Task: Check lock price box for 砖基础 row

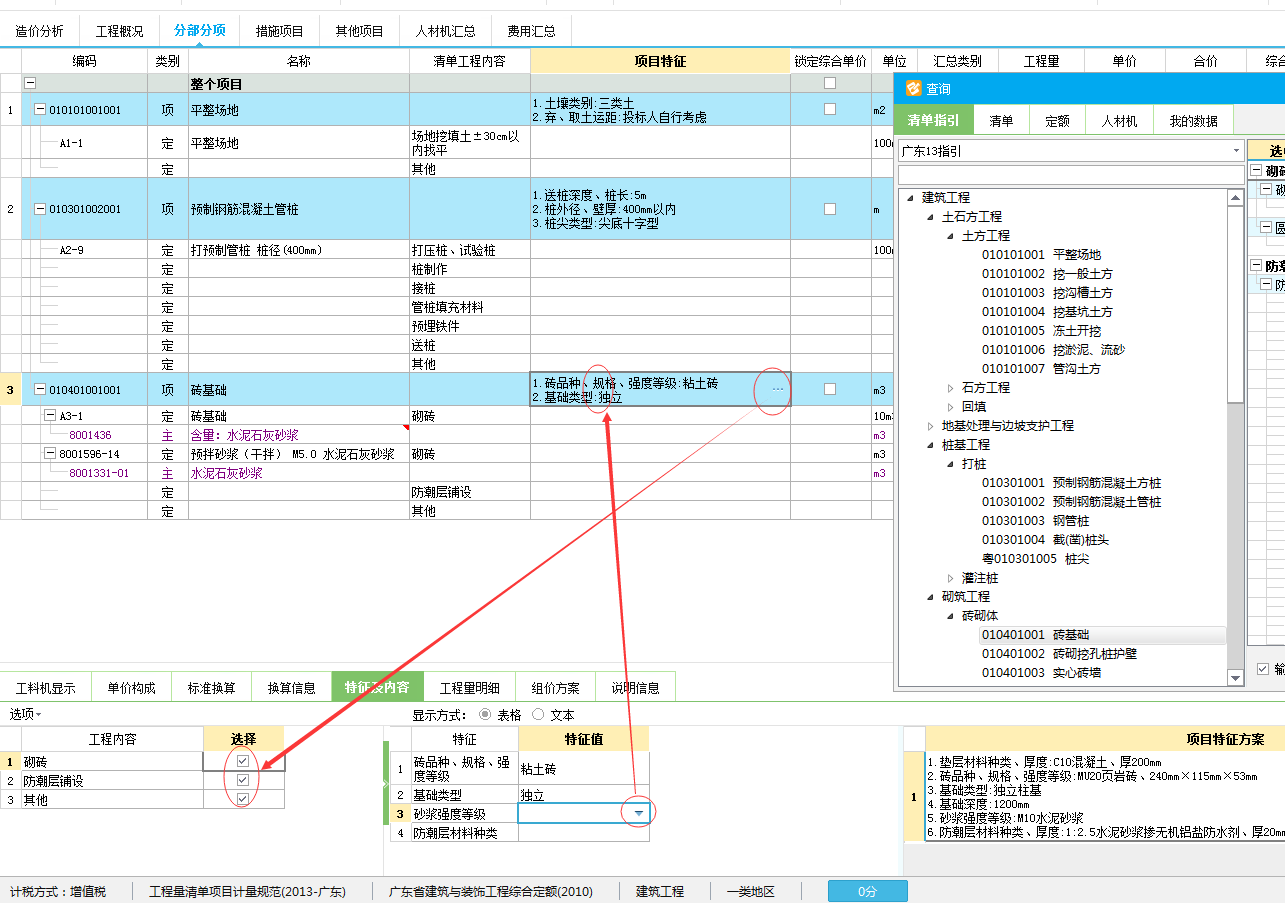Action: pyautogui.click(x=829, y=389)
